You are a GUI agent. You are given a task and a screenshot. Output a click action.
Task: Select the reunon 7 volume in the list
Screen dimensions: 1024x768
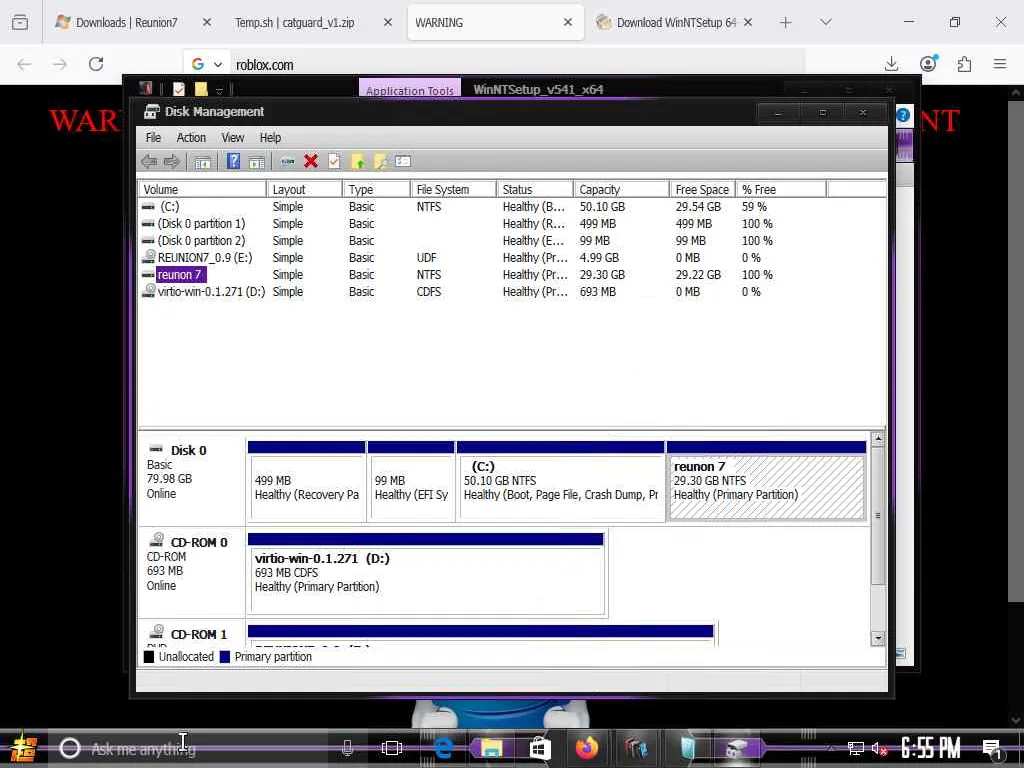[x=512, y=274]
